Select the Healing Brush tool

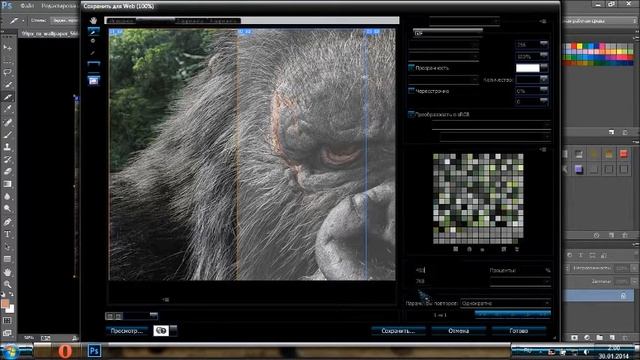[7, 122]
